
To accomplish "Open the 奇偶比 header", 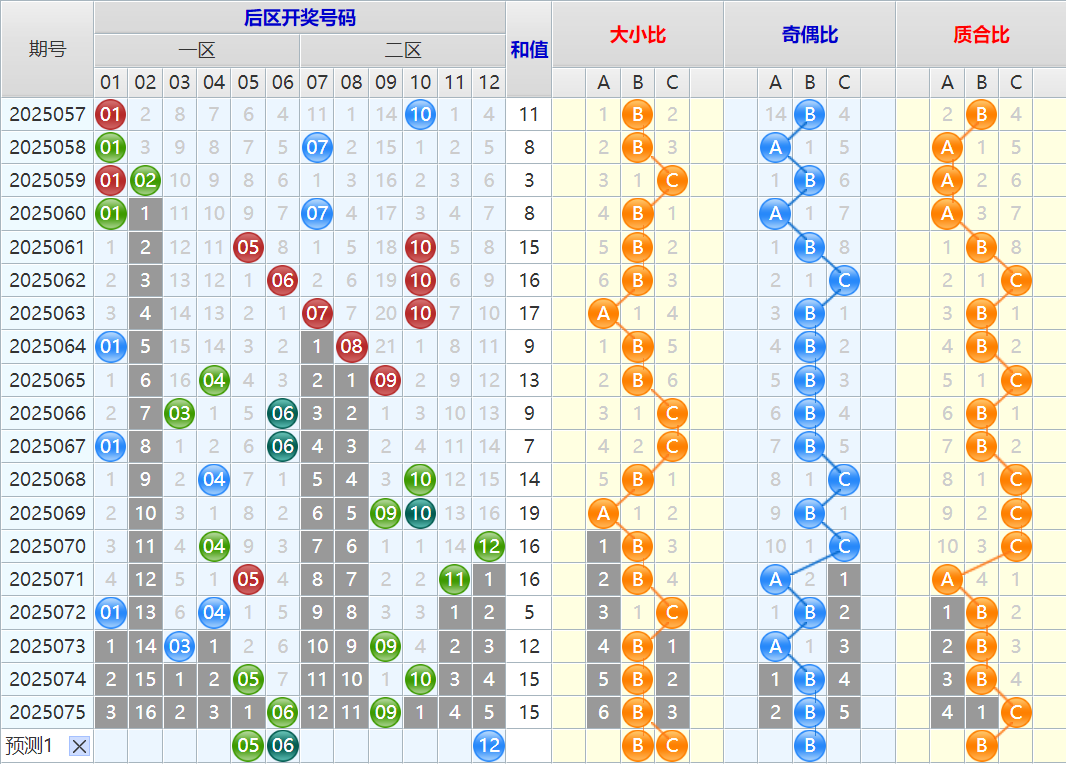I will click(810, 34).
